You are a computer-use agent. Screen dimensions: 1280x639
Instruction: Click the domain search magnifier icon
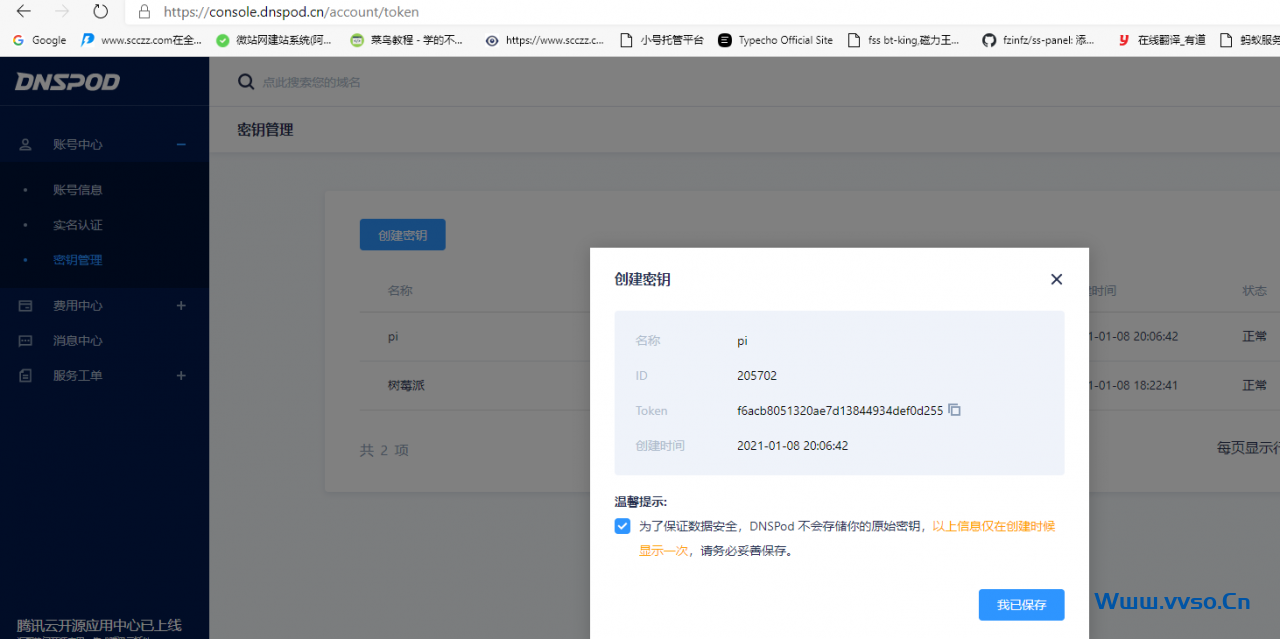pyautogui.click(x=246, y=82)
